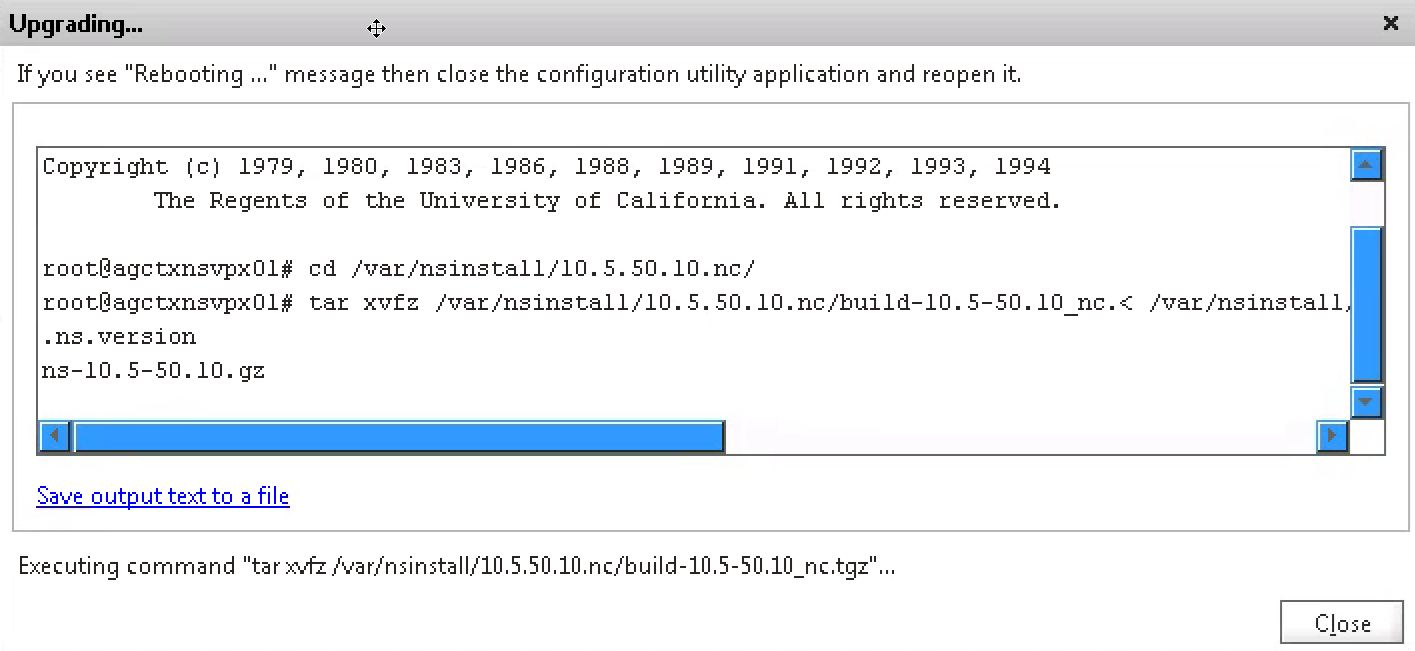
Task: Click the vertical scrollbar thumb
Action: 1366,304
